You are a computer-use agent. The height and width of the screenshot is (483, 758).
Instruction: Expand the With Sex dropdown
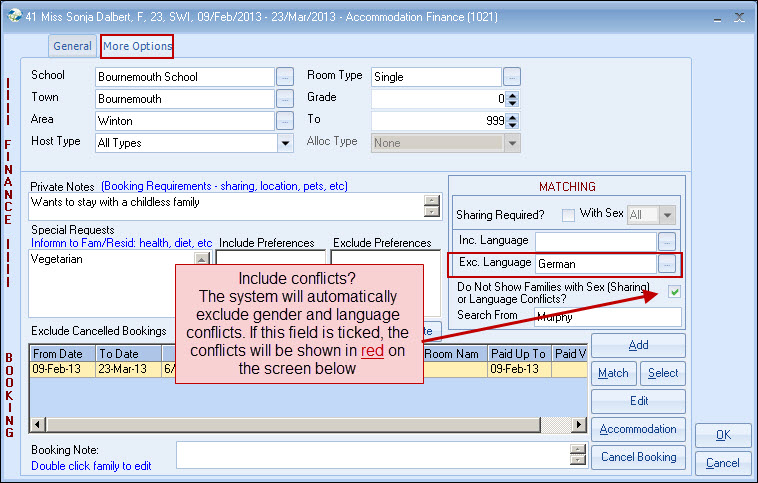(x=667, y=214)
